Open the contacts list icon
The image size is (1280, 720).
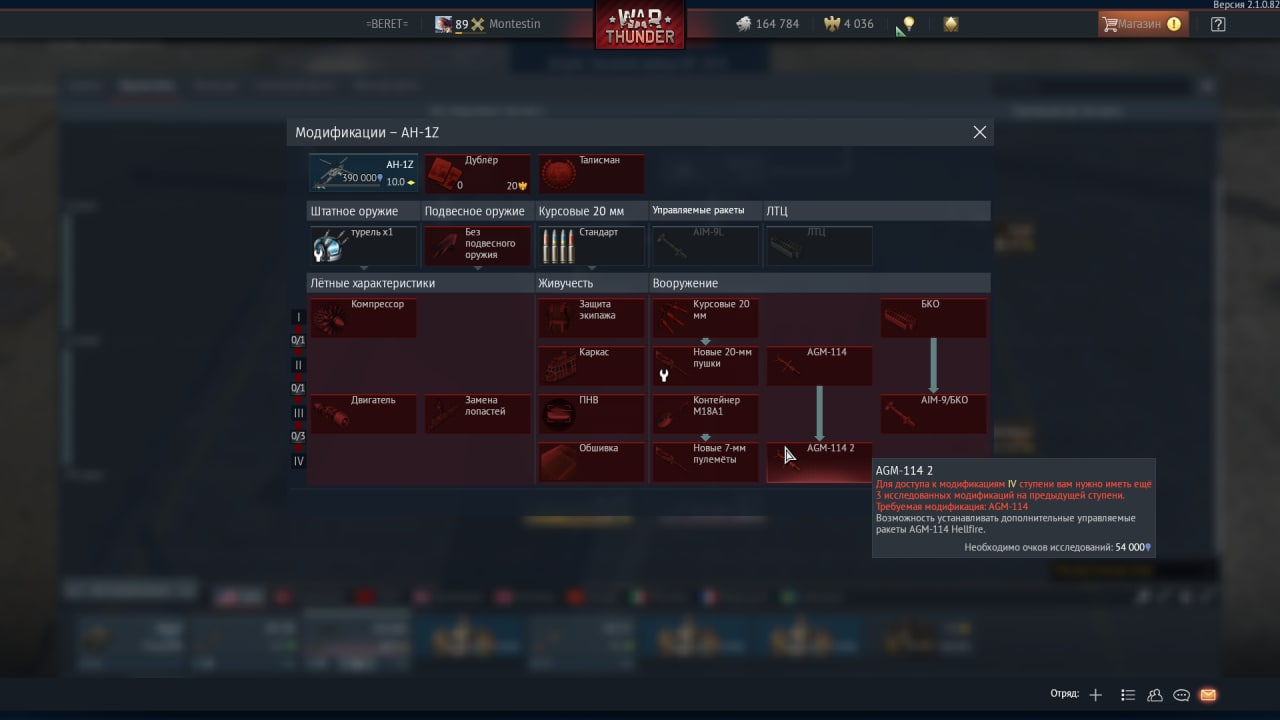(1128, 695)
